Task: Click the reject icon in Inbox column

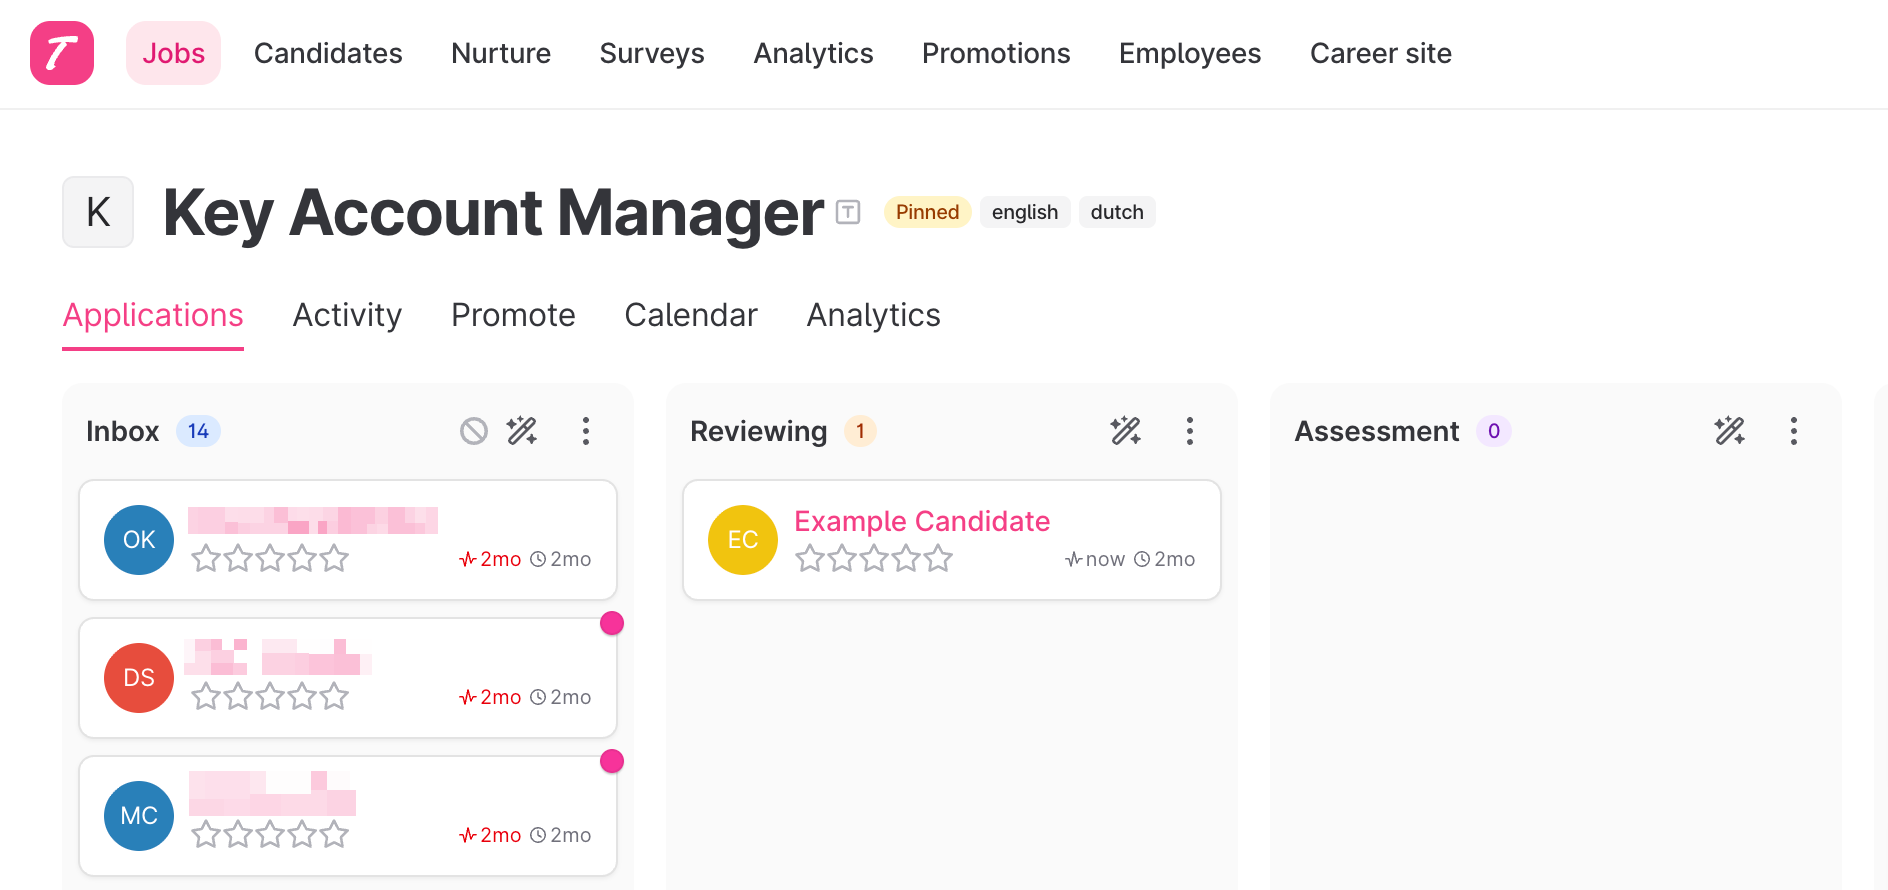Action: (474, 431)
